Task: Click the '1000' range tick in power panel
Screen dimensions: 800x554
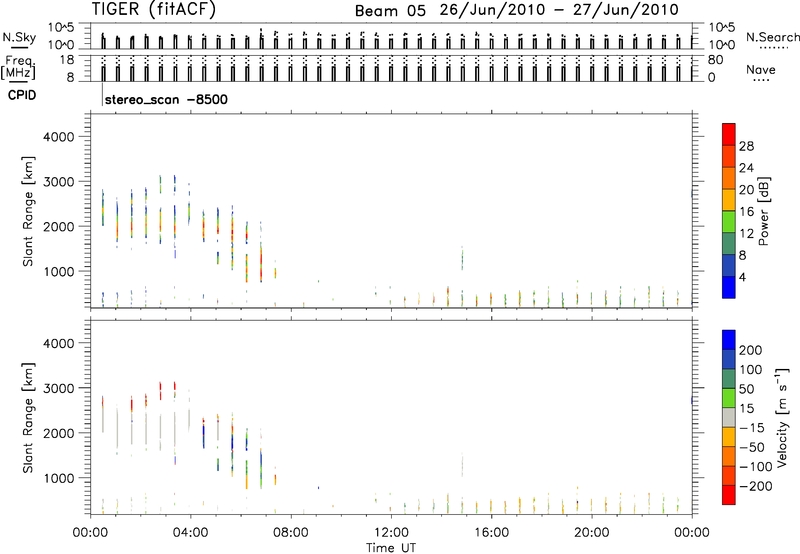Action: (x=59, y=271)
